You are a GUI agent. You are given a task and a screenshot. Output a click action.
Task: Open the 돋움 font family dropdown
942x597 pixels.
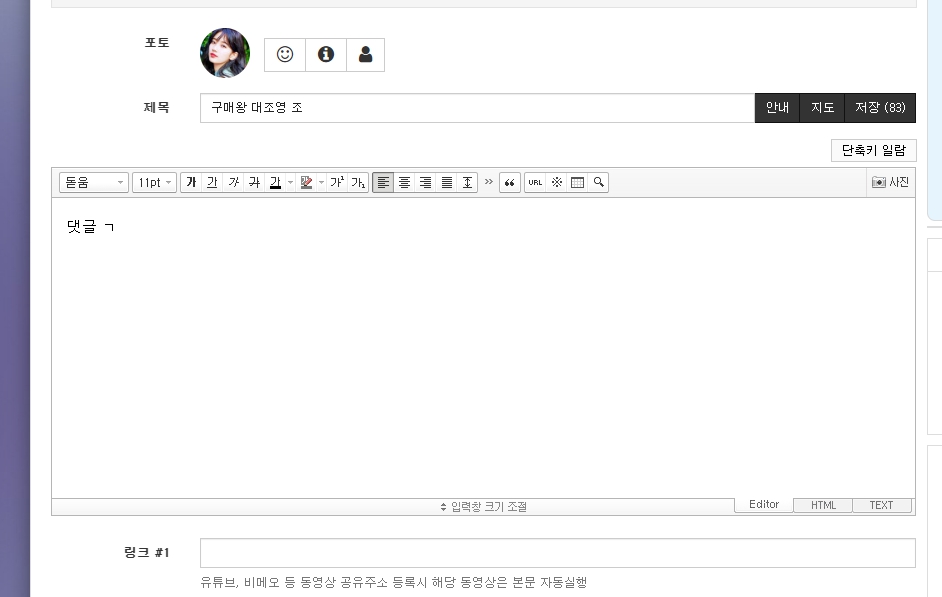pos(94,183)
